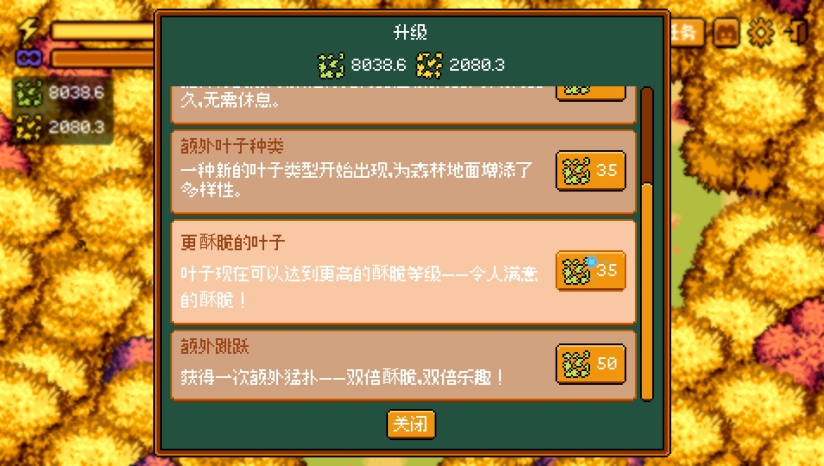
Task: Click the yellow leaf currency icon in dialog header
Action: click(429, 65)
